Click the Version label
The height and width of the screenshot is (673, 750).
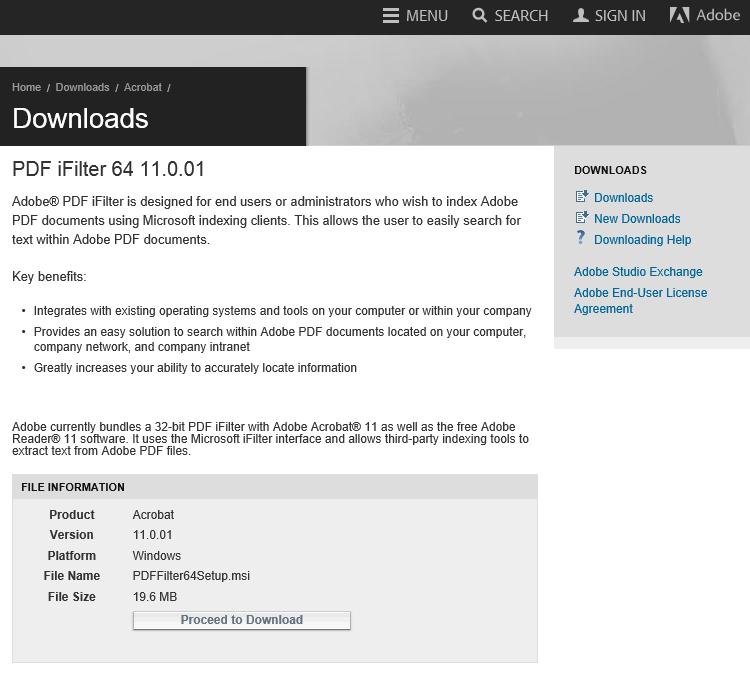coord(71,535)
